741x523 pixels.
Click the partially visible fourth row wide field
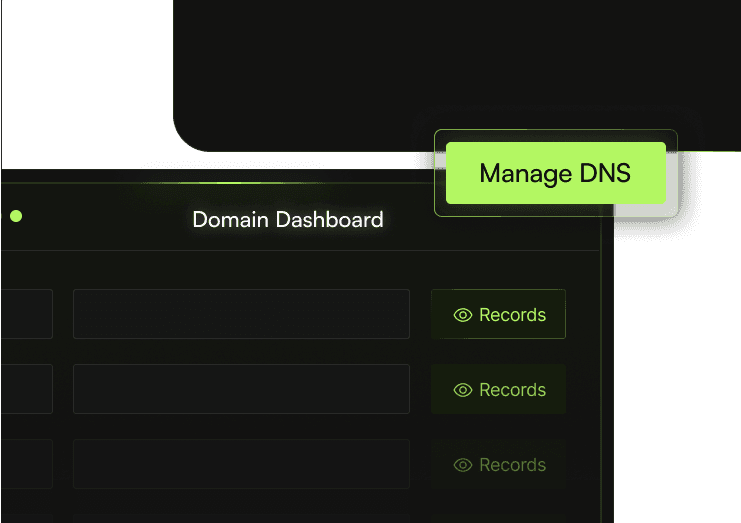click(x=241, y=518)
